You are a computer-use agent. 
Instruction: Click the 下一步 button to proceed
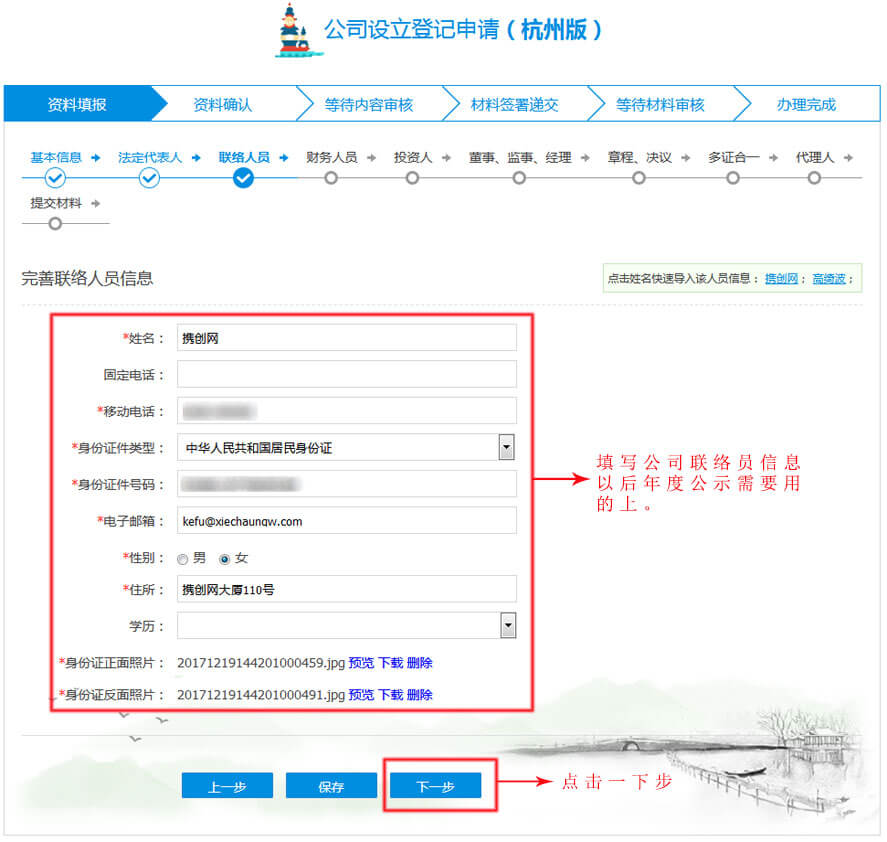point(437,786)
